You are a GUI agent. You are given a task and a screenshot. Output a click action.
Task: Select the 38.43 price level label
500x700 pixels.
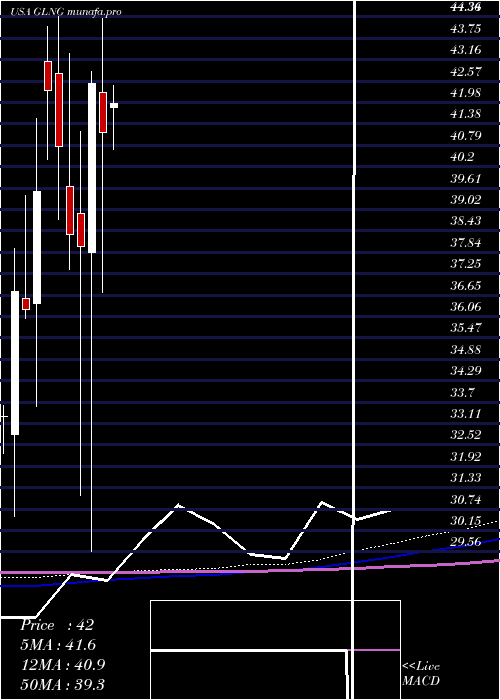point(466,221)
